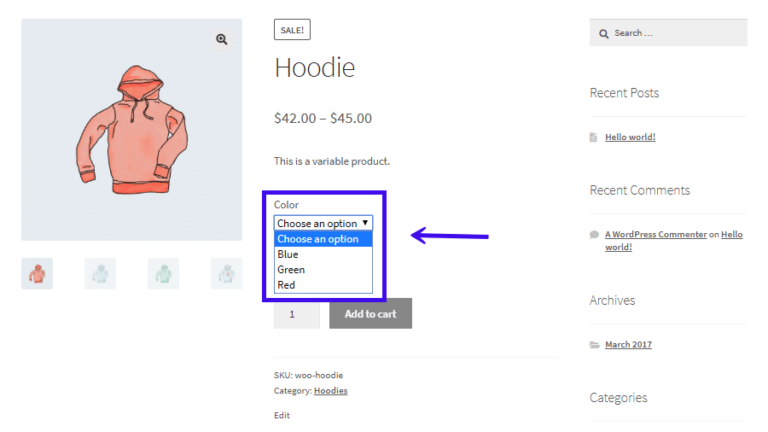Select the blue hoodie thumbnail
This screenshot has width=768, height=432.
(x=100, y=273)
